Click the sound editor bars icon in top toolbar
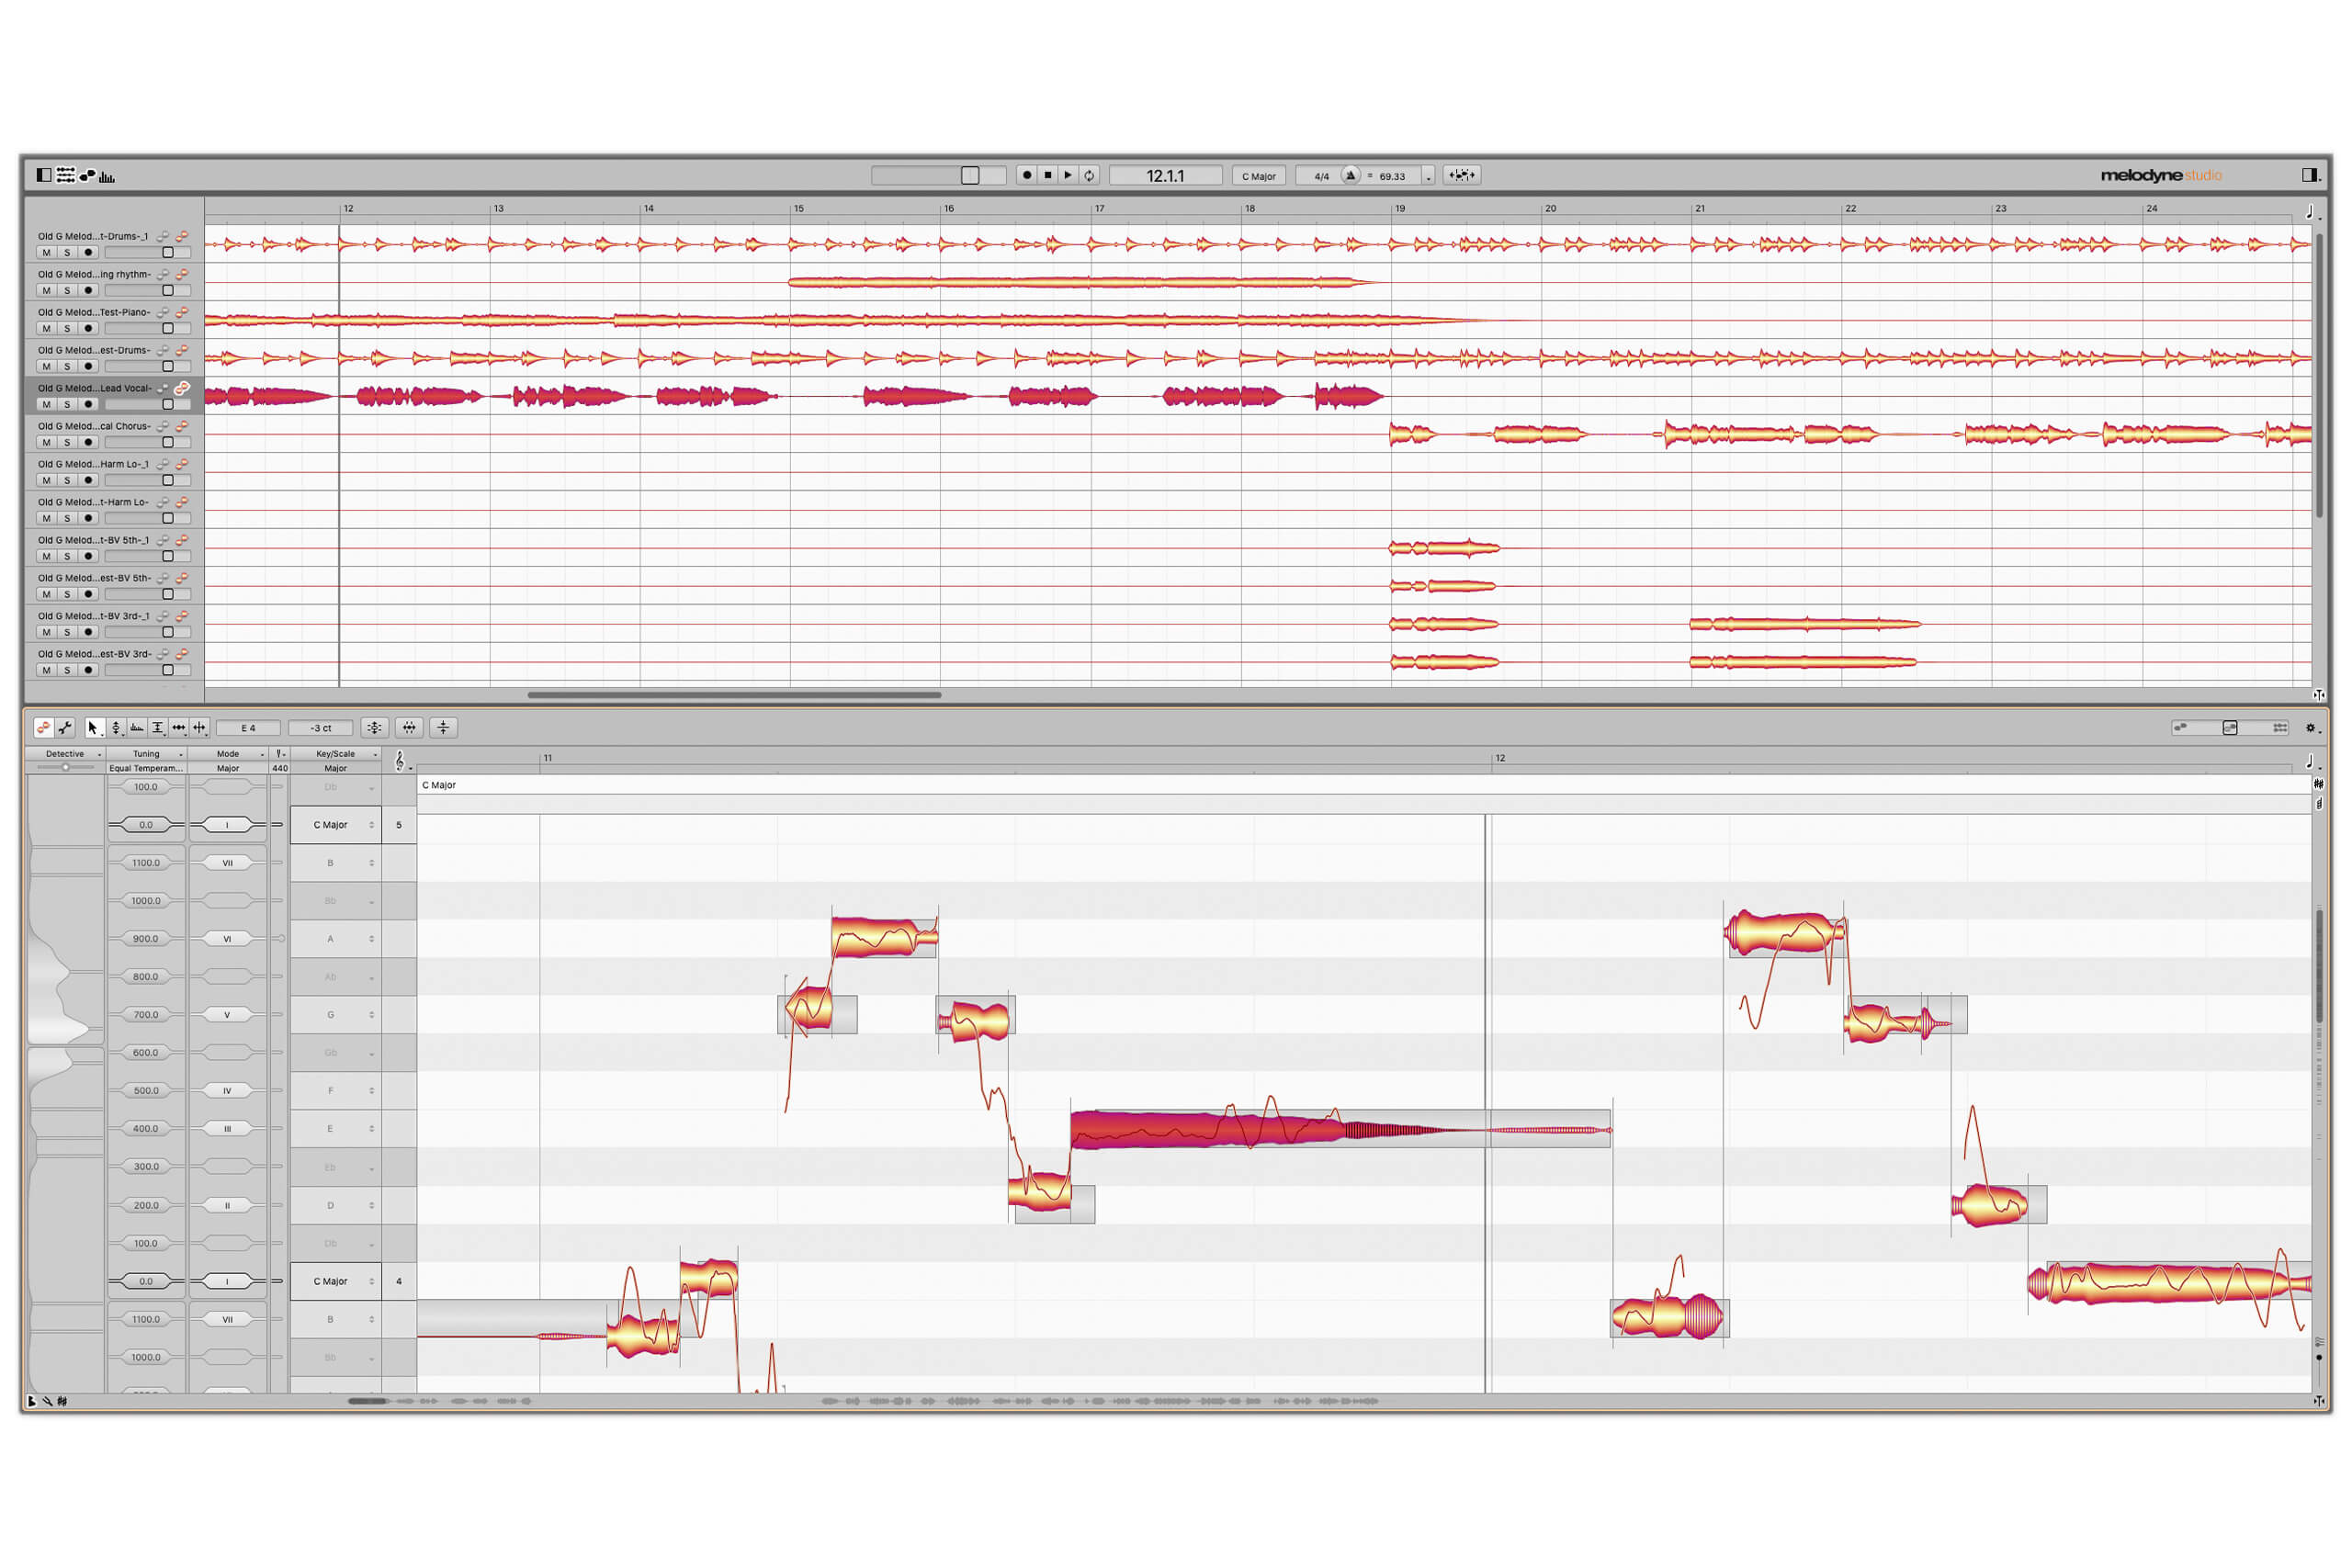This screenshot has width=2352, height=1568. tap(107, 177)
